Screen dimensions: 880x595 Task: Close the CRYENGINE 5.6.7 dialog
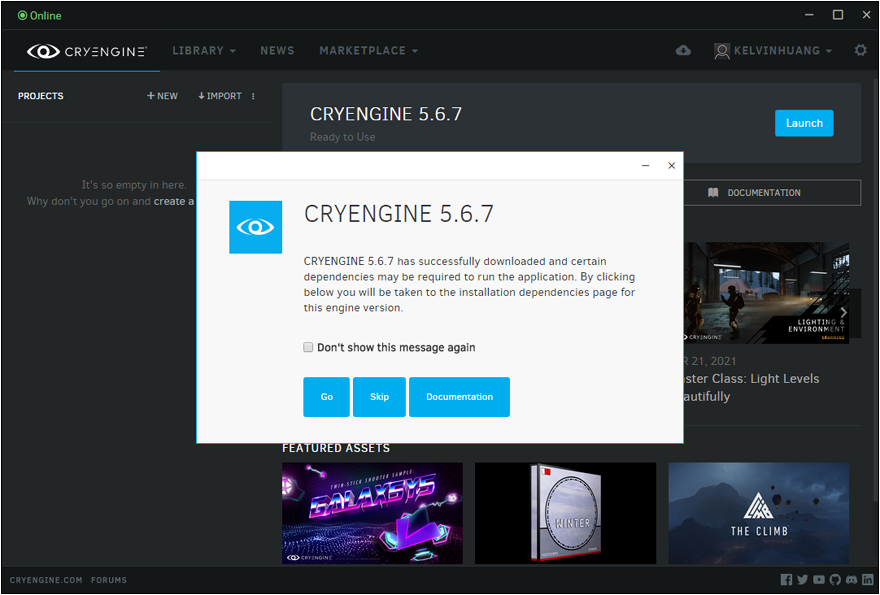click(x=671, y=166)
